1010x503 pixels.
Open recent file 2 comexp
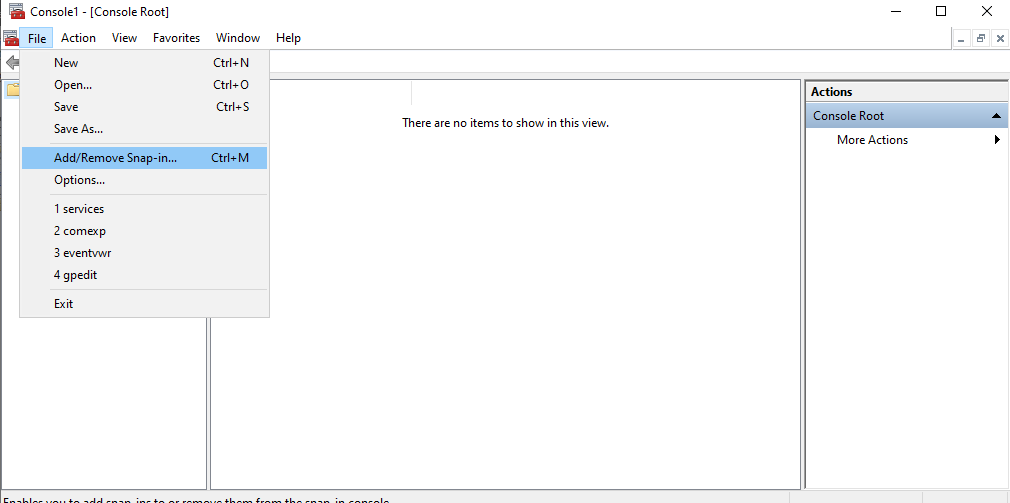144,231
